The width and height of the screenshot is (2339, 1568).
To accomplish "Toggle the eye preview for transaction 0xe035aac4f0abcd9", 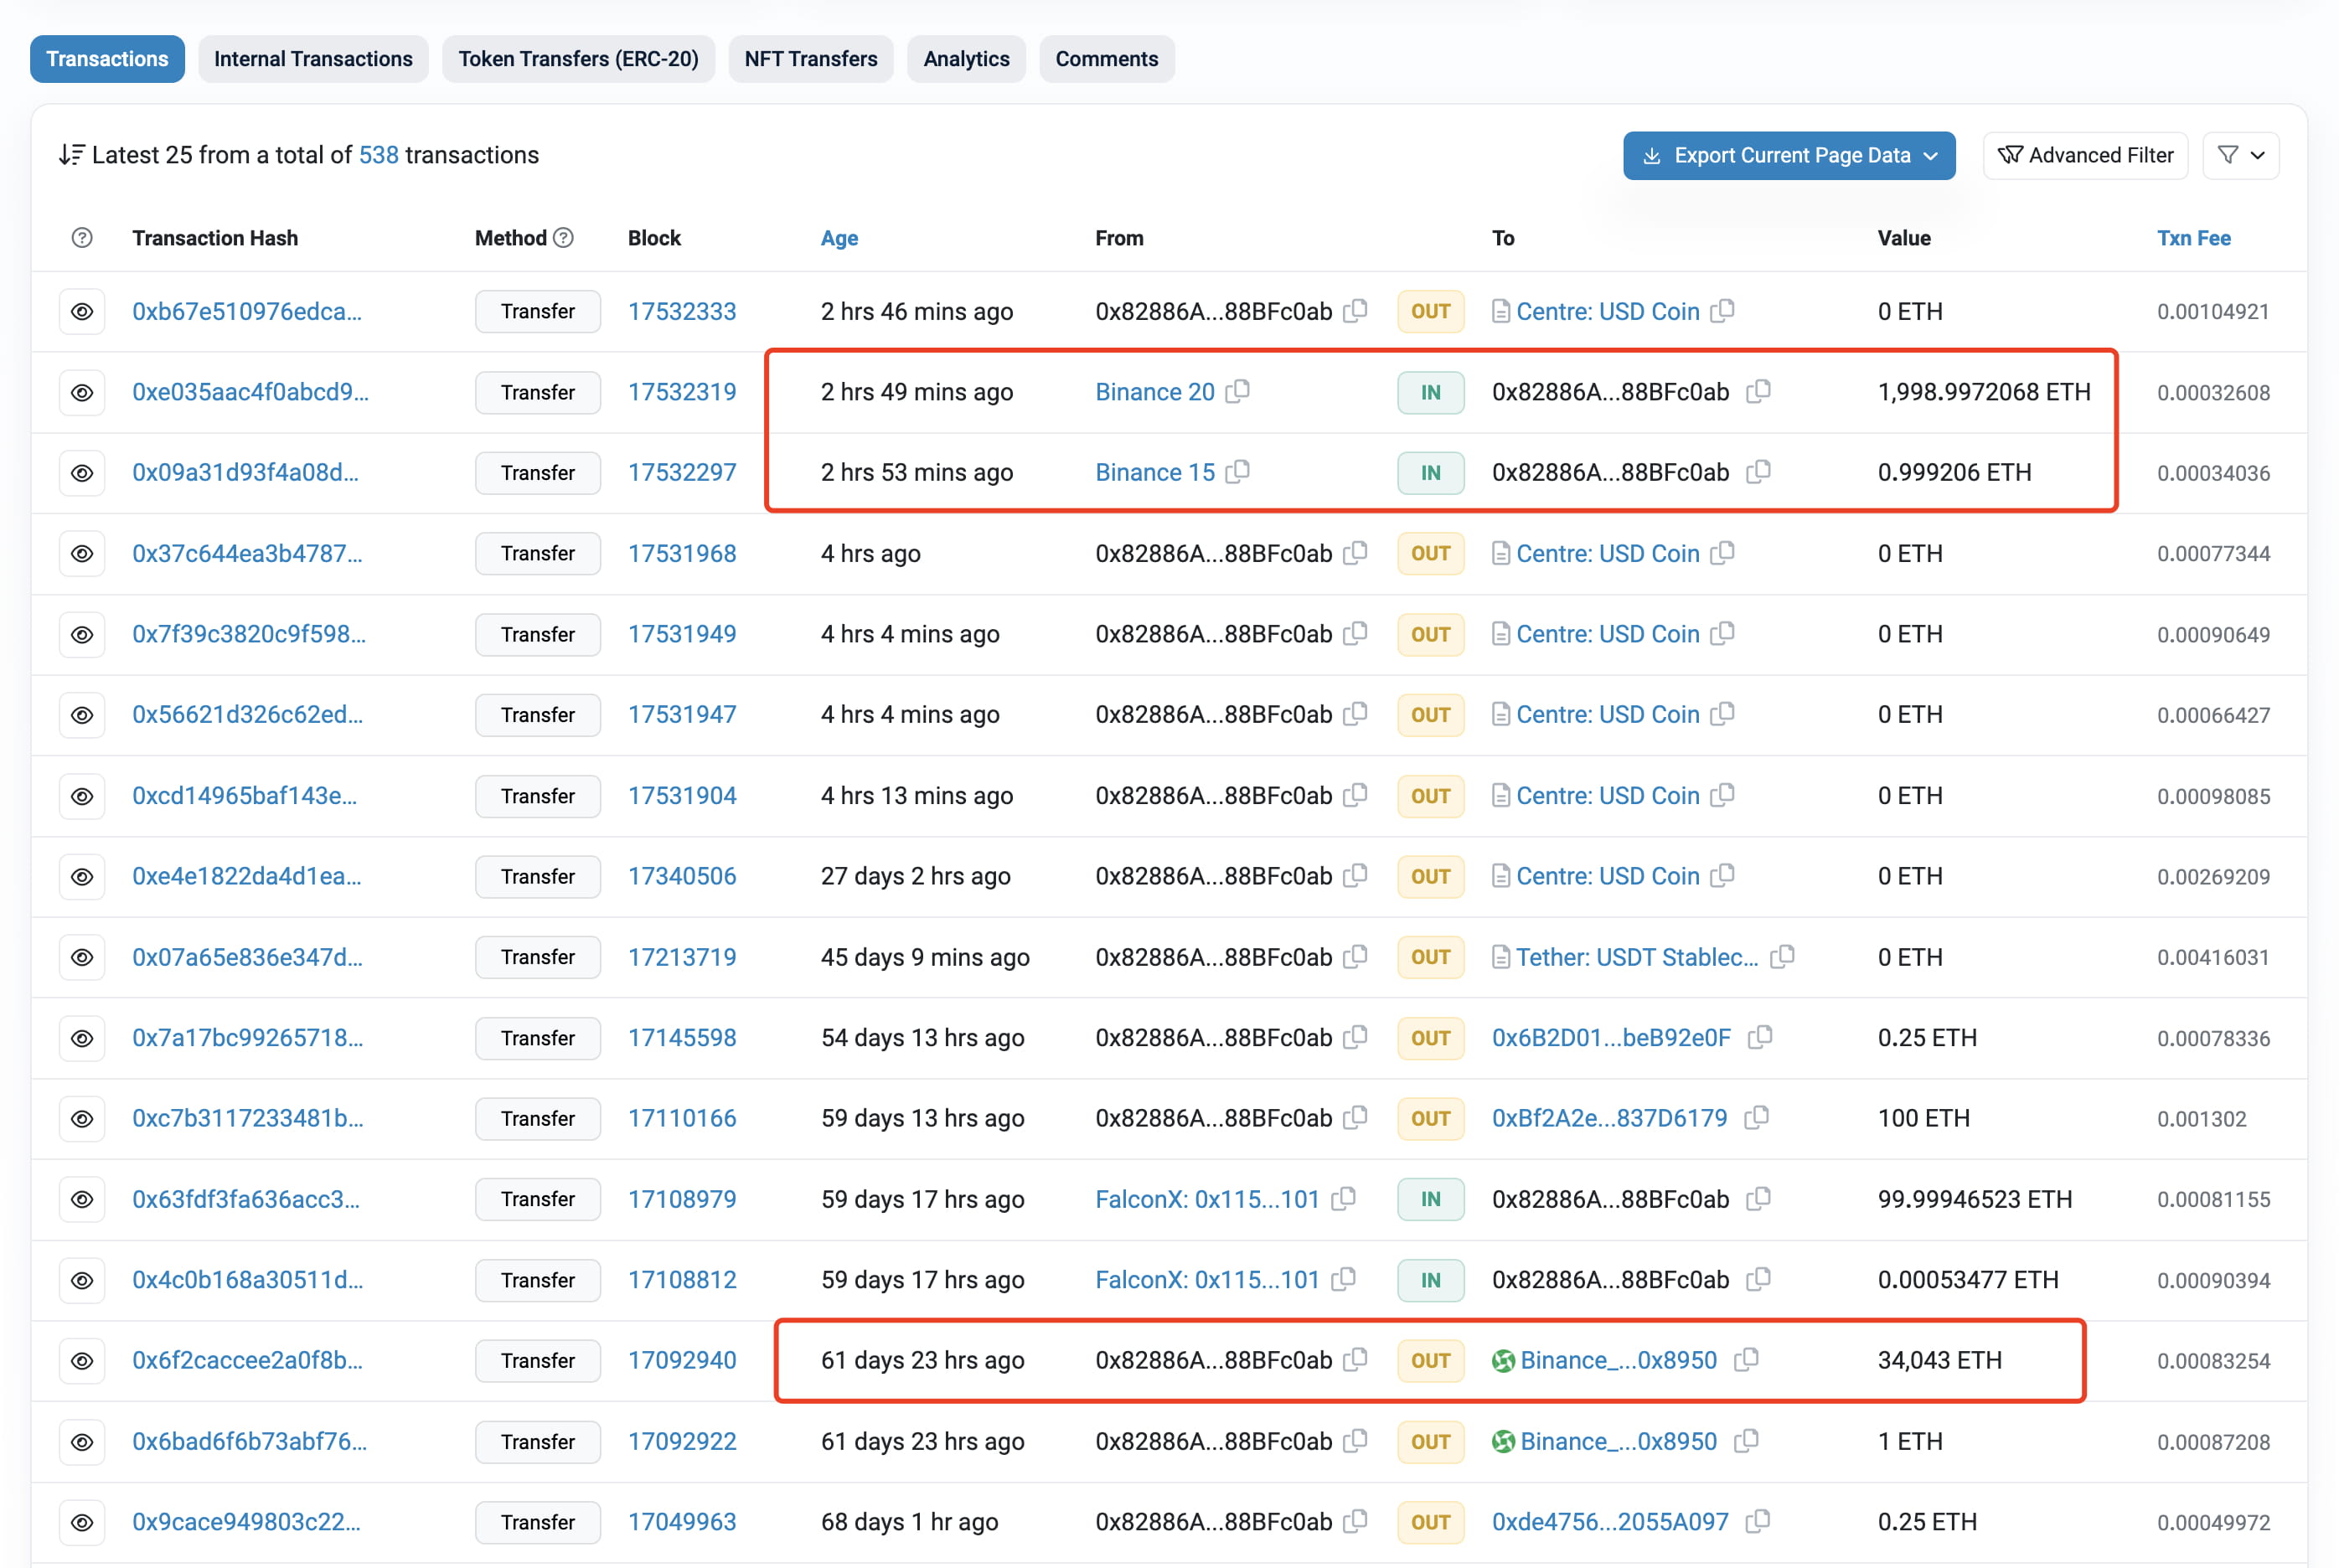I will pos(82,392).
